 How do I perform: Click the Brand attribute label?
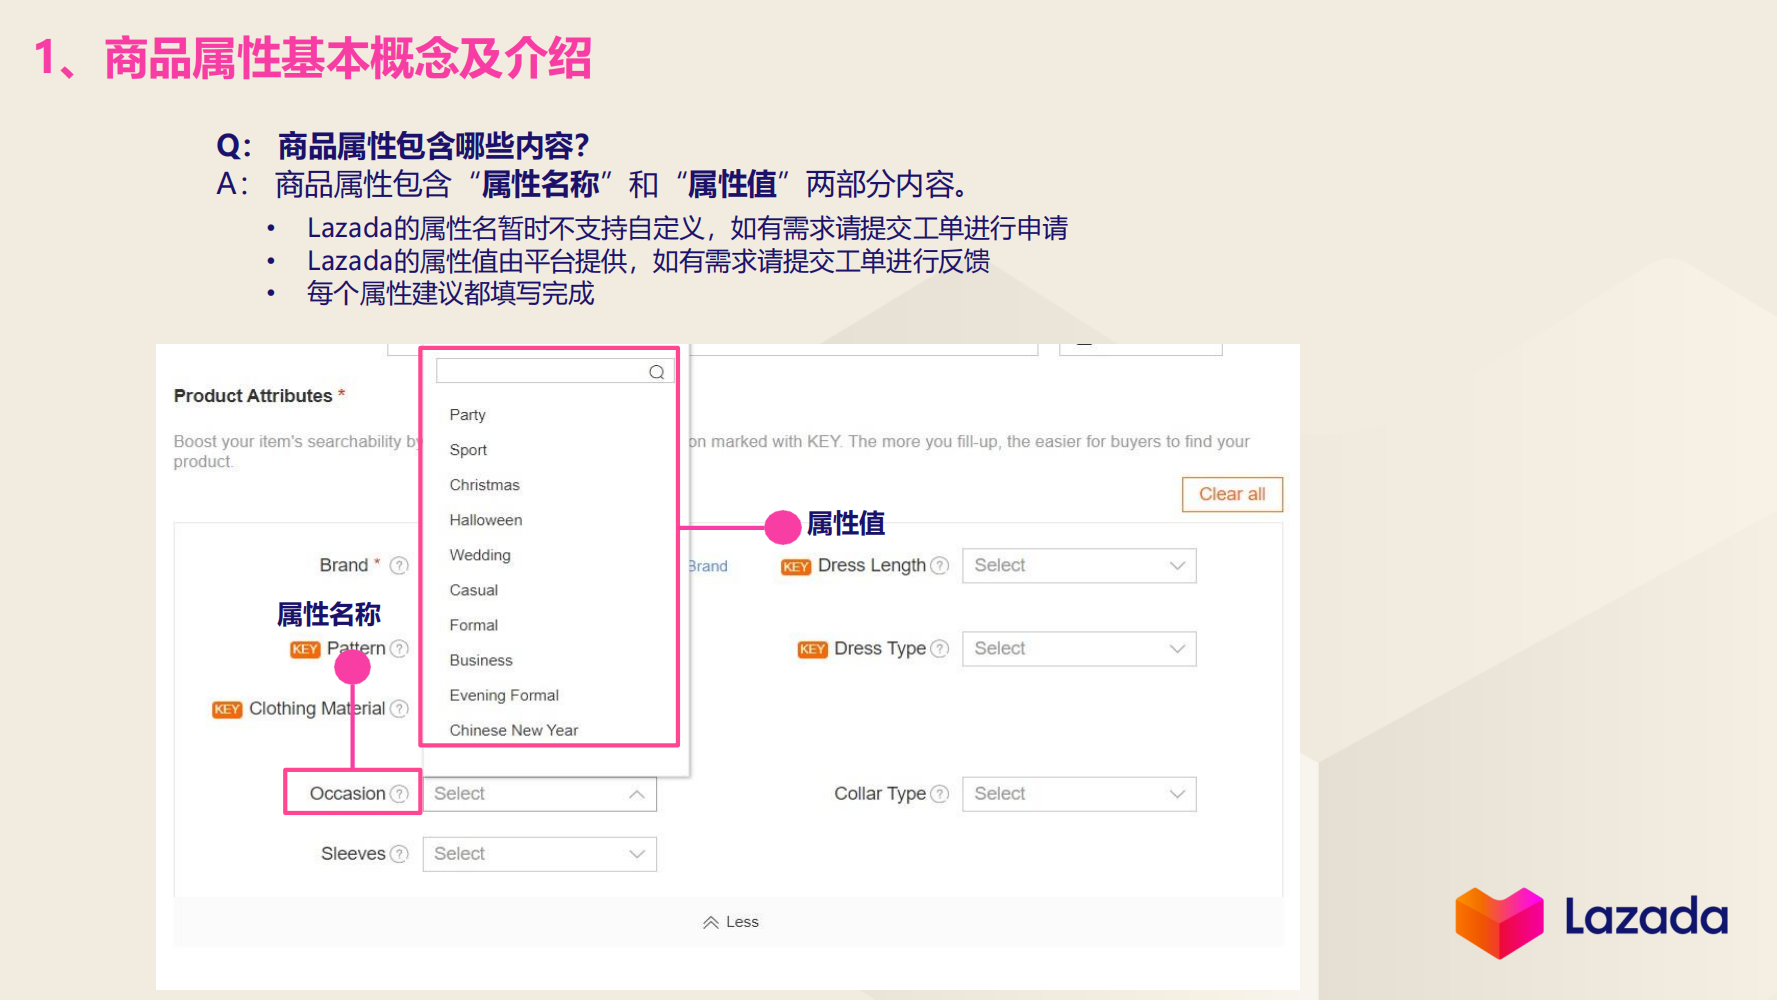click(x=344, y=565)
